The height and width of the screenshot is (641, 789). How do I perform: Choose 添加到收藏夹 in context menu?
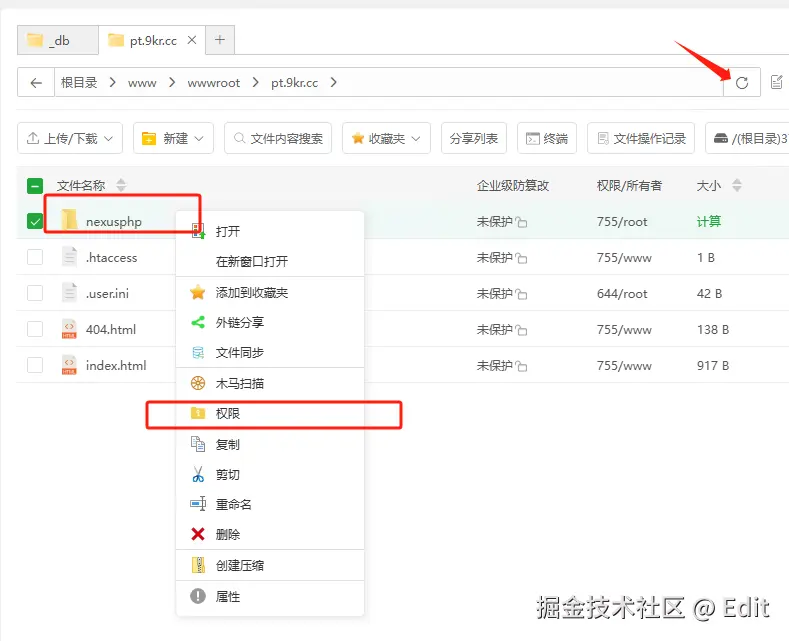coord(270,292)
